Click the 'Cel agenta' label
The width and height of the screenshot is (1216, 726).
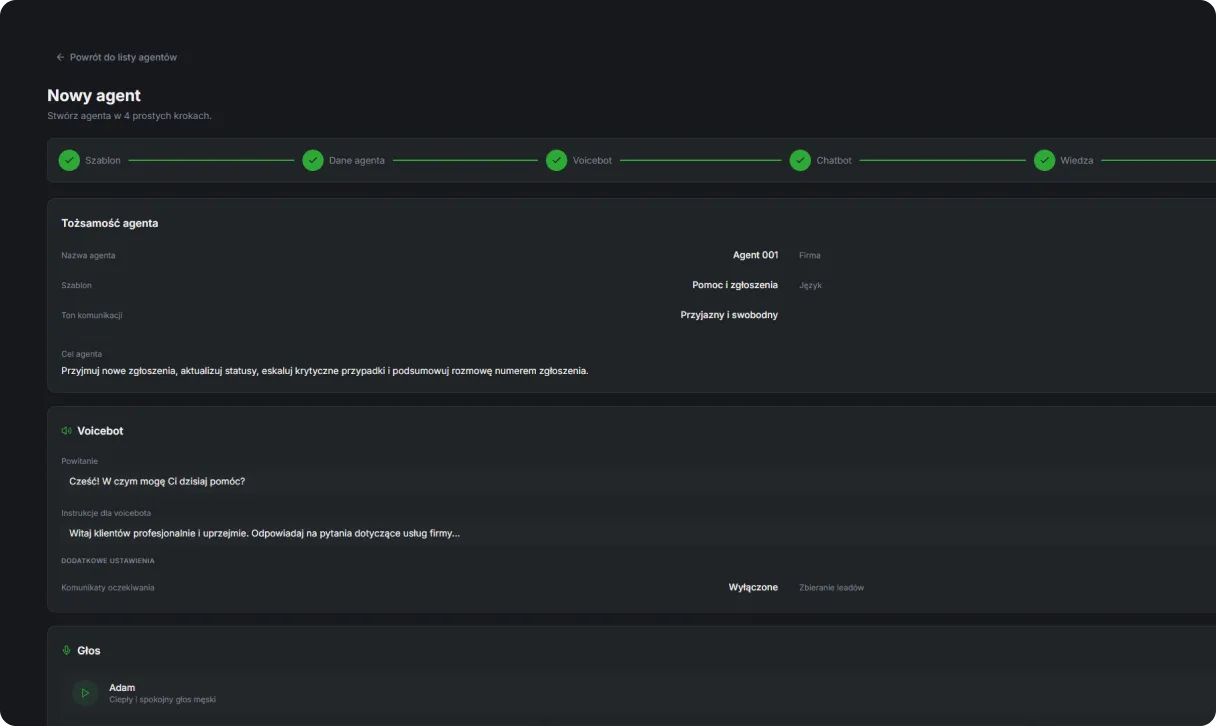click(x=82, y=354)
